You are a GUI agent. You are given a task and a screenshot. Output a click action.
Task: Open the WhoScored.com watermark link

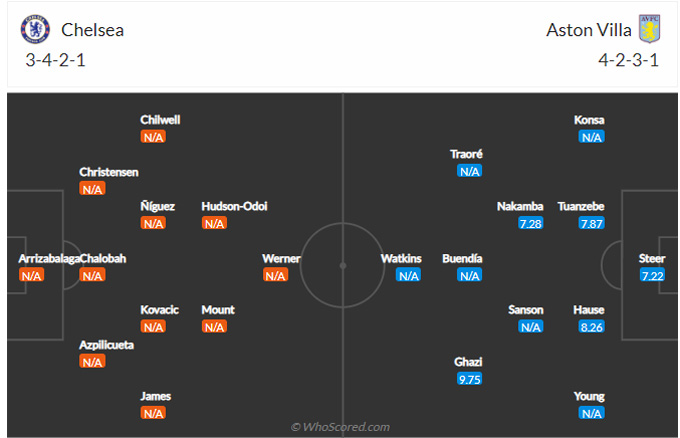340,427
